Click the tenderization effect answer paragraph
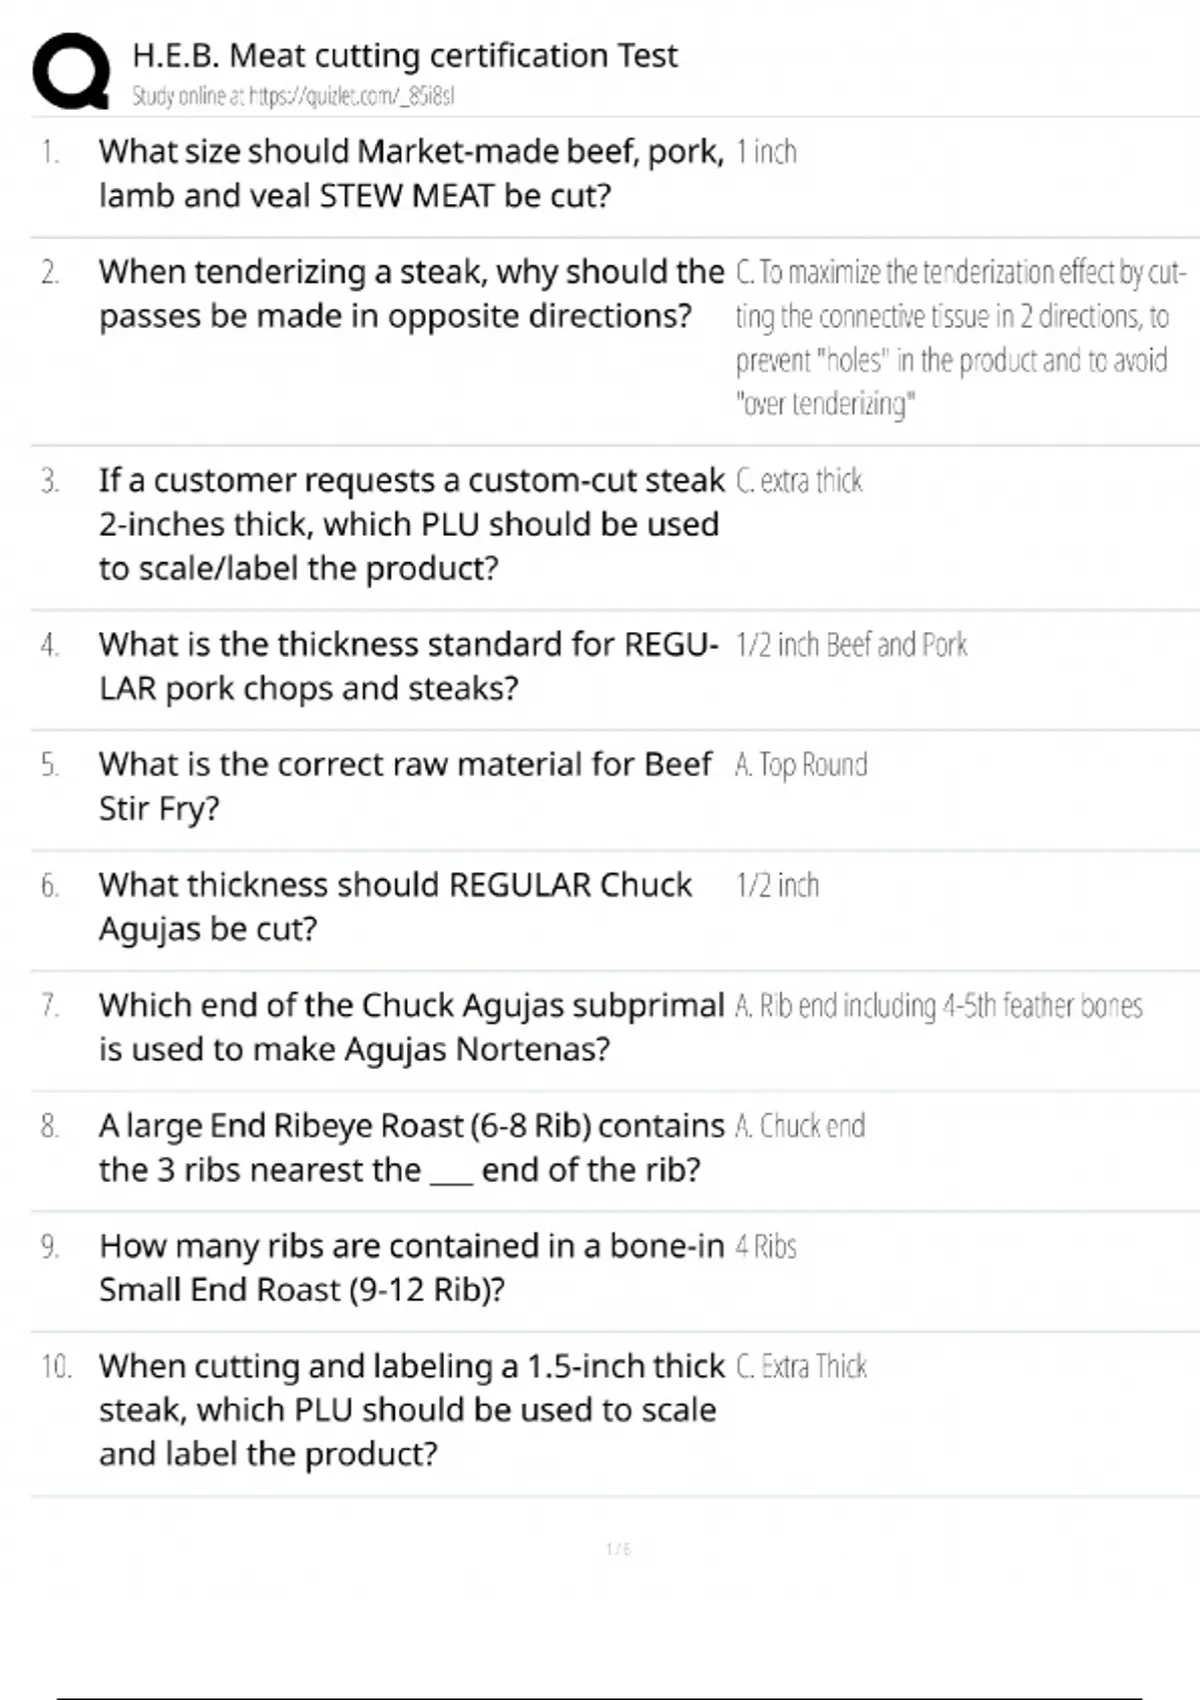This screenshot has width=1200, height=1700. (x=958, y=337)
